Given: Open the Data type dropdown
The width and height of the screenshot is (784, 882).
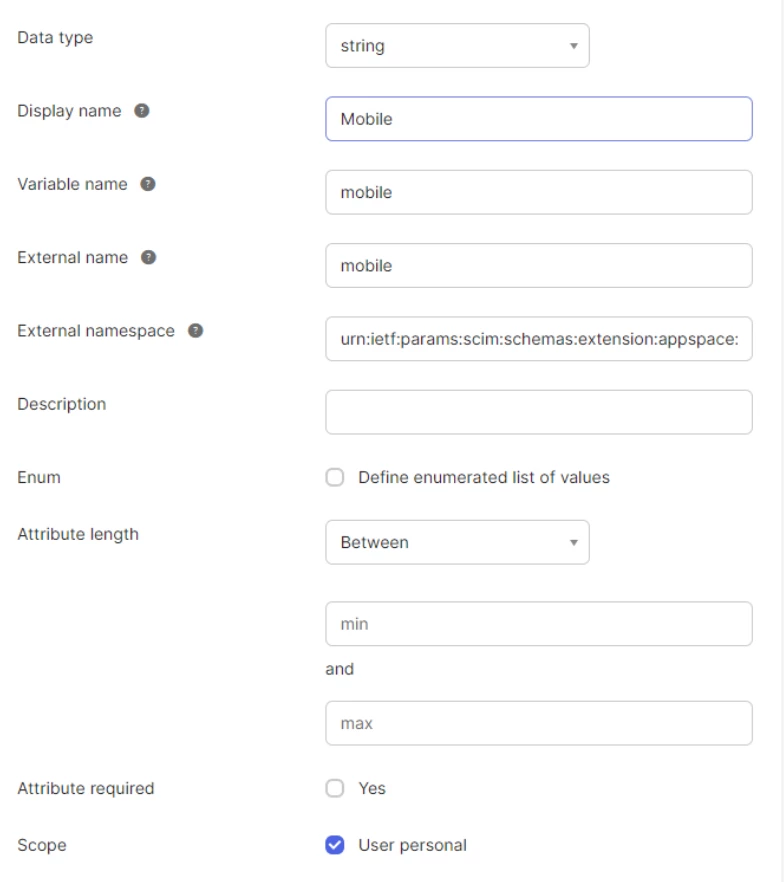Looking at the screenshot, I should pos(457,46).
